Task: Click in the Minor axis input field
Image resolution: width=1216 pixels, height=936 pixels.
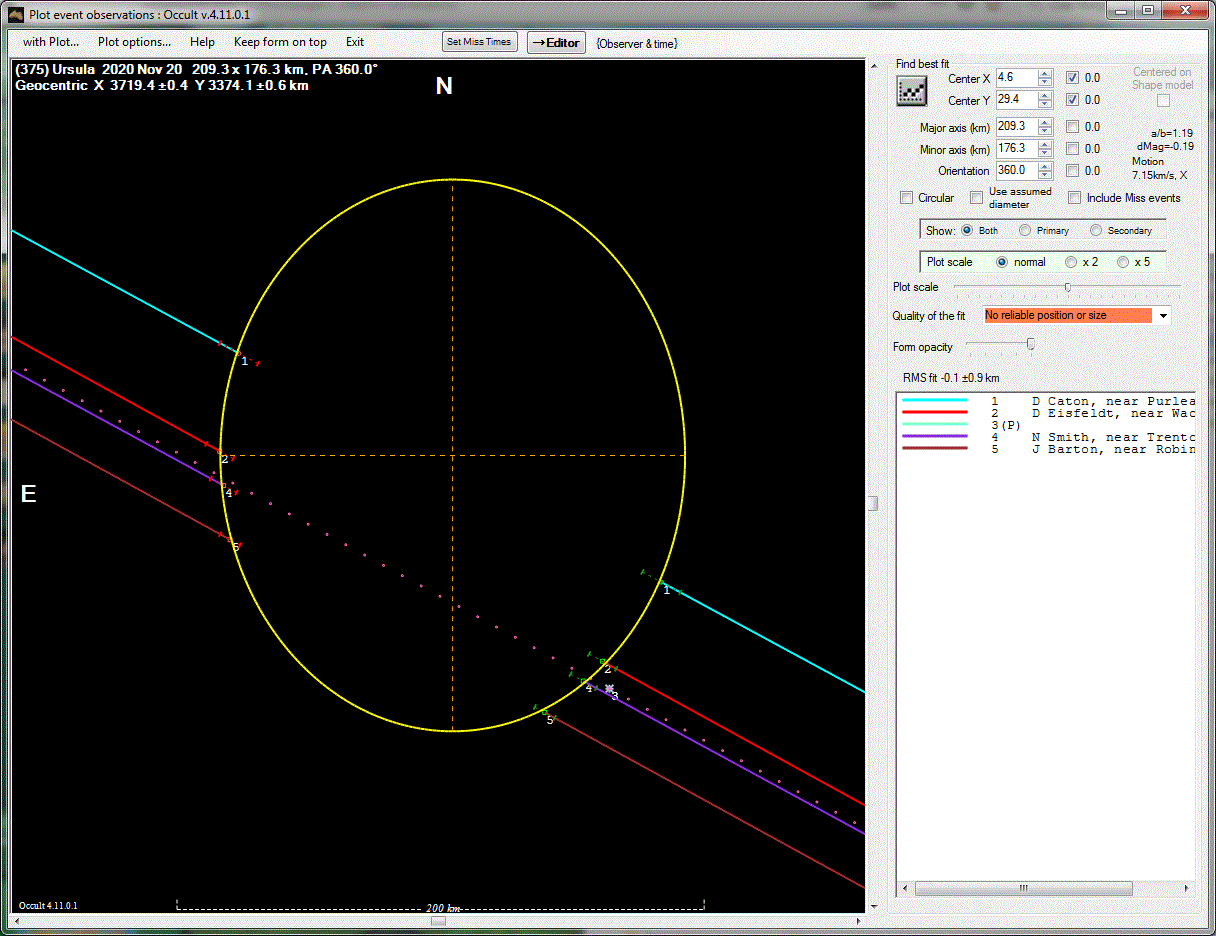Action: [1017, 149]
